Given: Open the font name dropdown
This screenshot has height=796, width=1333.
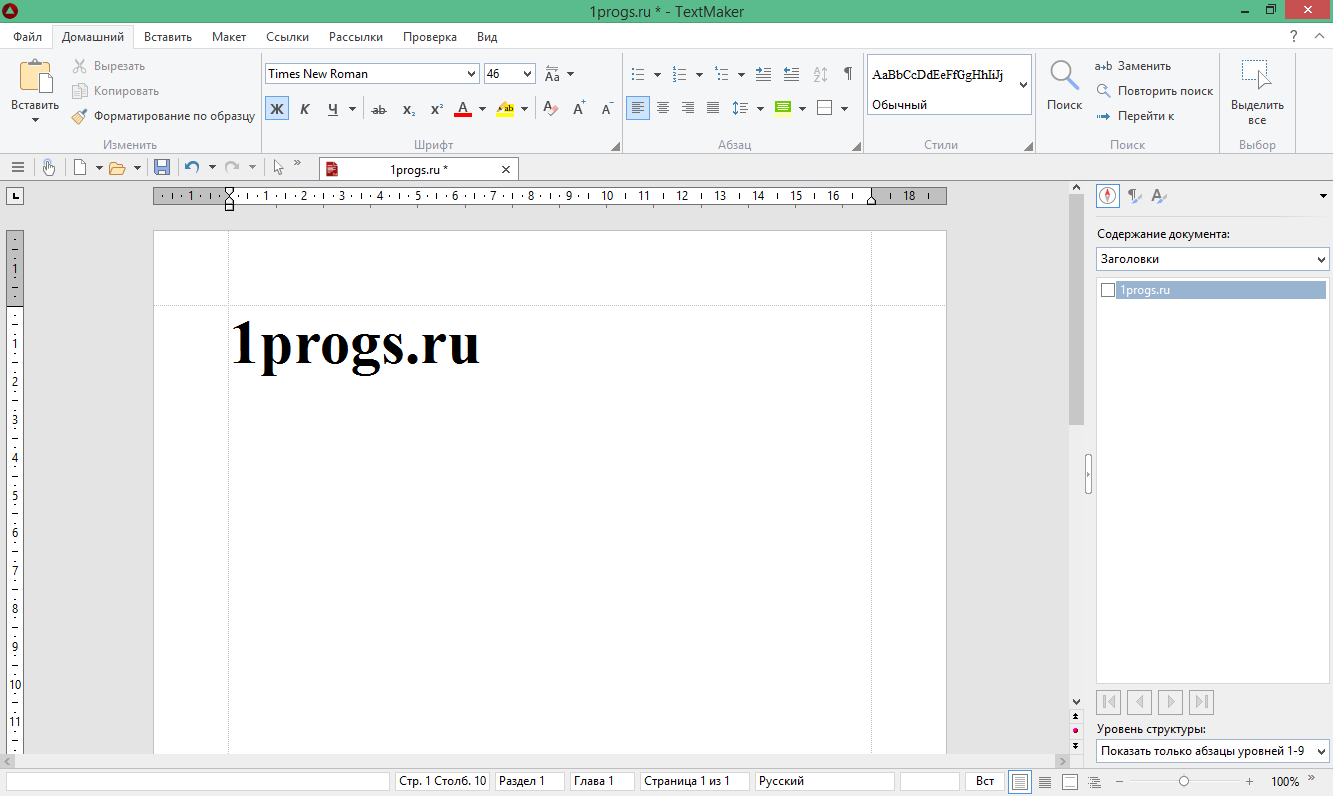Looking at the screenshot, I should coord(472,74).
